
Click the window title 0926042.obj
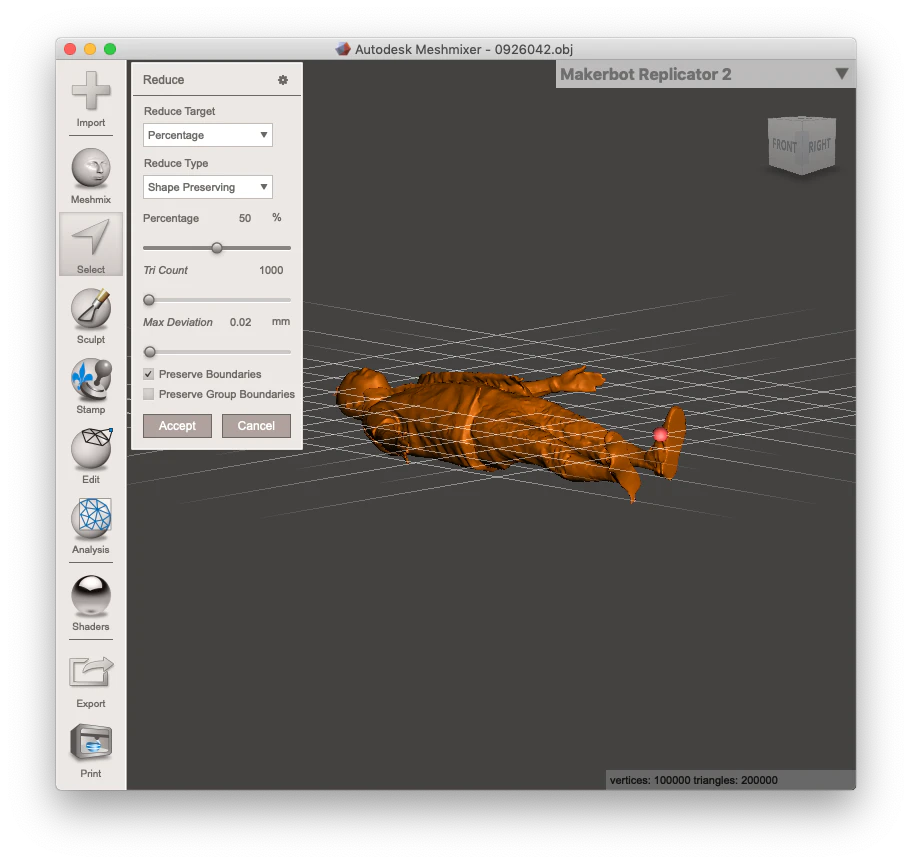534,49
